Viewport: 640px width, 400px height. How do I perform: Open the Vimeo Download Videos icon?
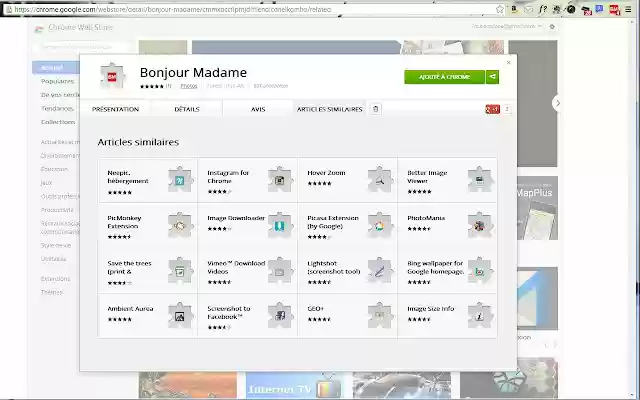[x=280, y=270]
